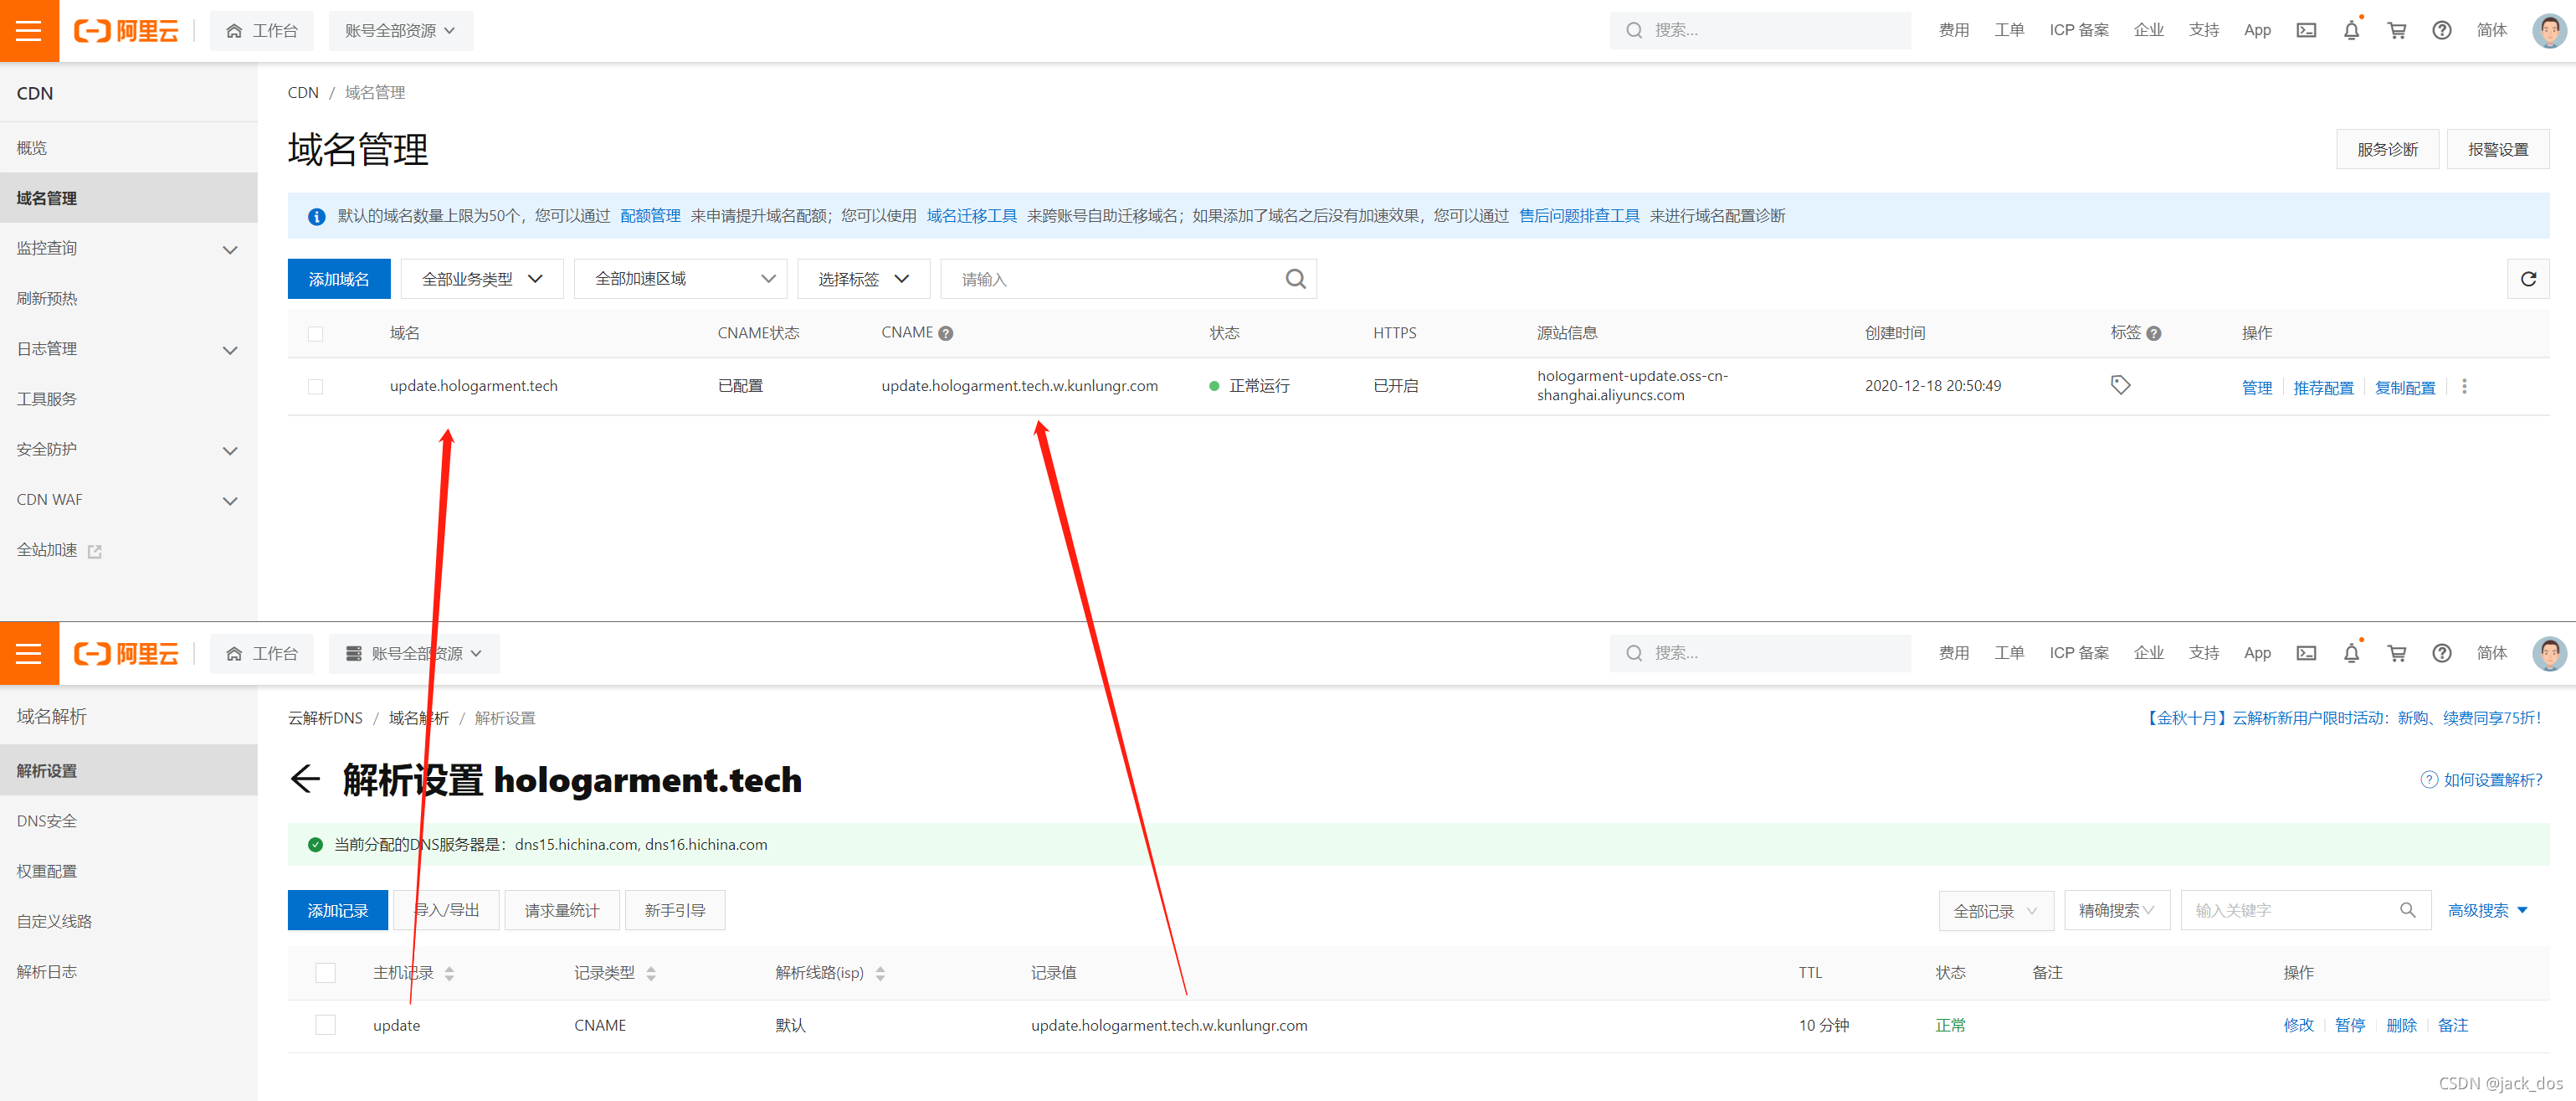Click the refresh icon beside domain search
Viewport: 2576px width, 1101px height.
click(2527, 279)
